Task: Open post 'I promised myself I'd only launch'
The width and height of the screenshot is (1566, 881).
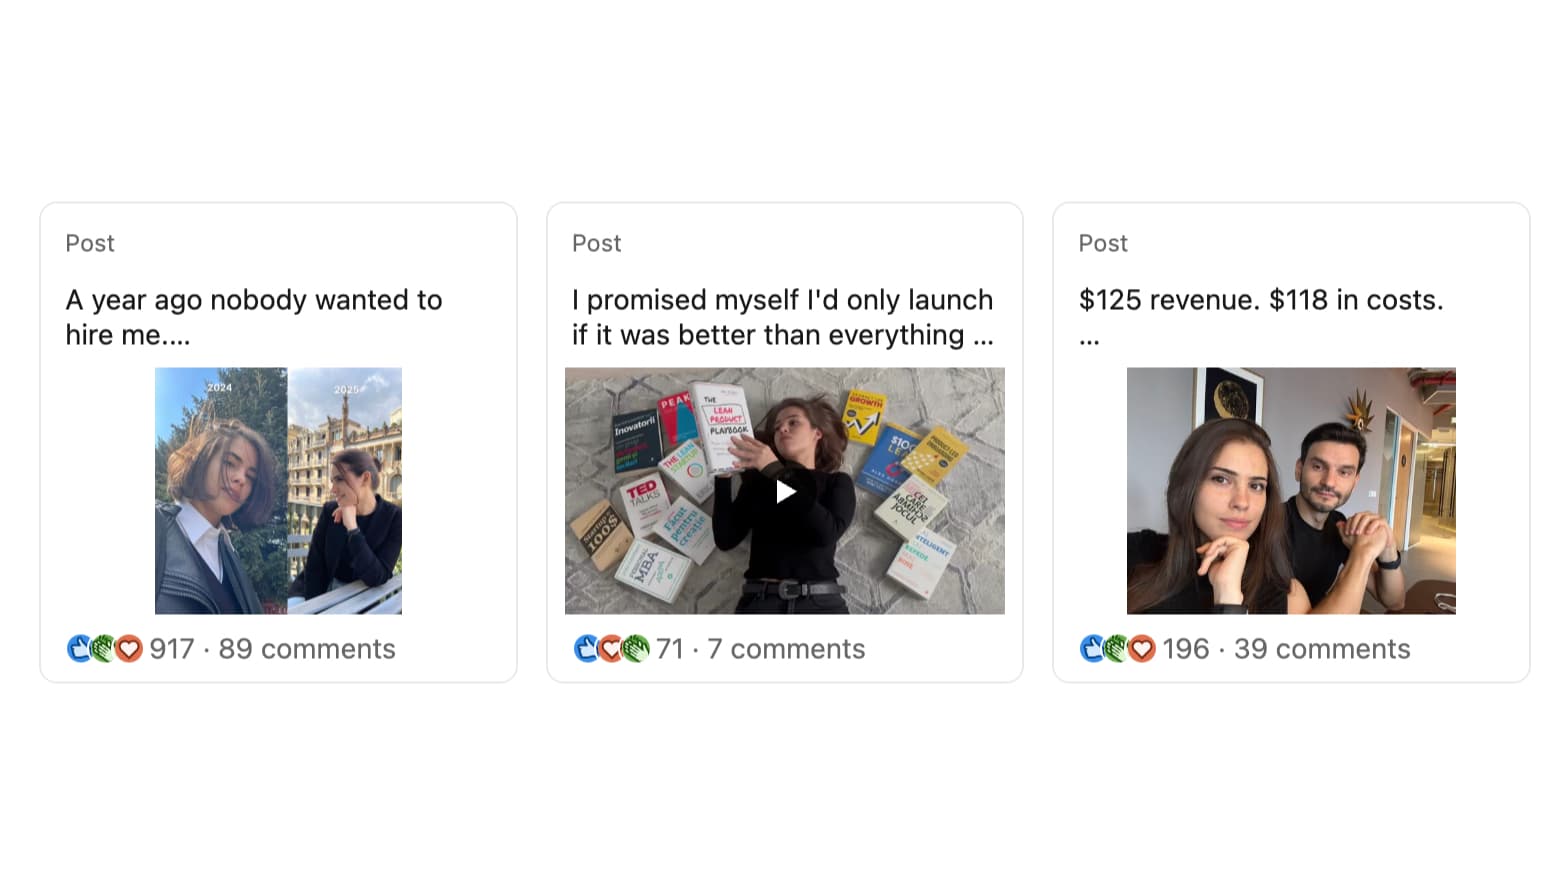Action: 783,317
